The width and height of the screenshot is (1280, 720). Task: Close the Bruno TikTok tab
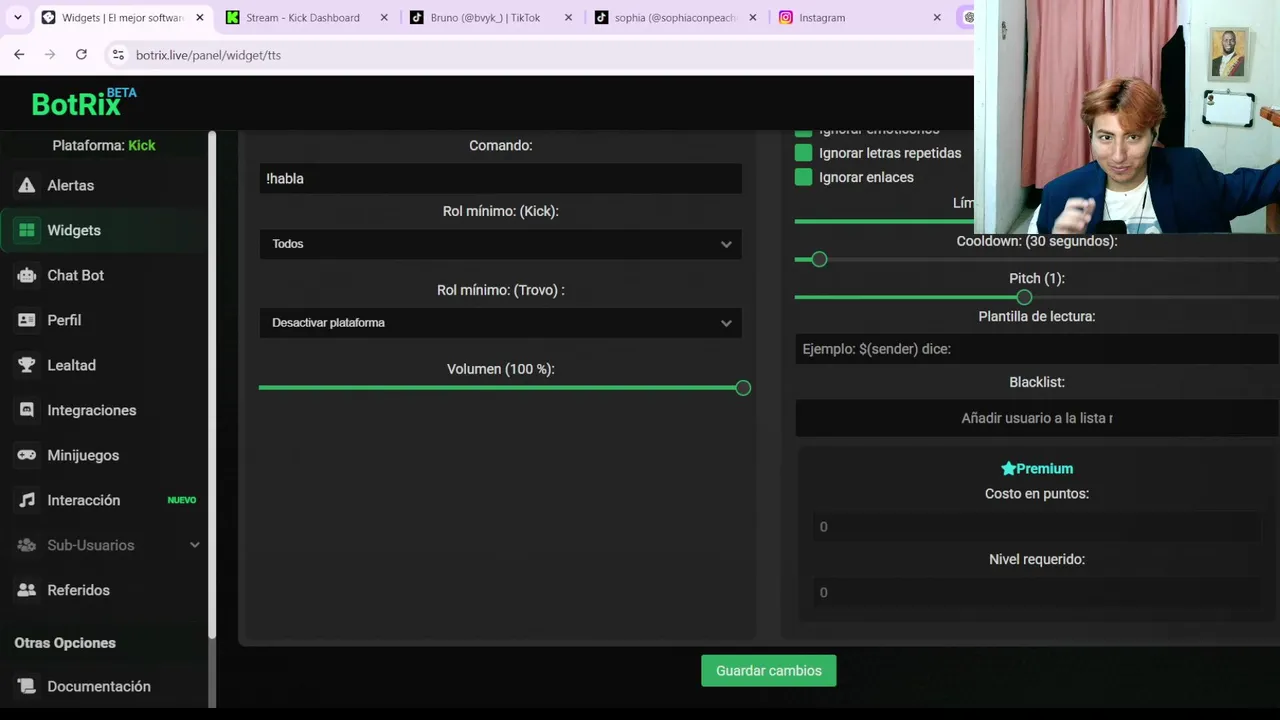569,17
